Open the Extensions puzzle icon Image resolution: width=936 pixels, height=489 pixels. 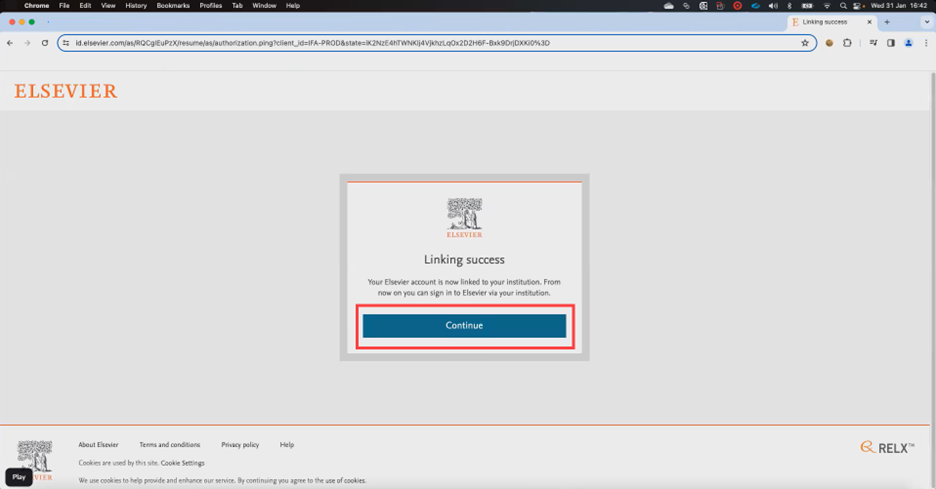(847, 43)
